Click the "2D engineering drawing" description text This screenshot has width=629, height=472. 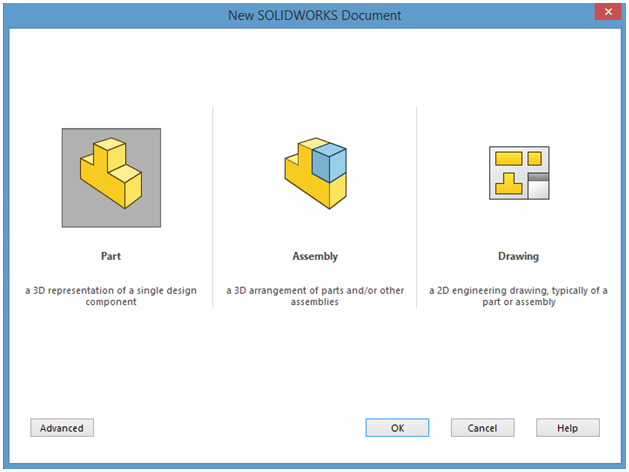pos(518,296)
